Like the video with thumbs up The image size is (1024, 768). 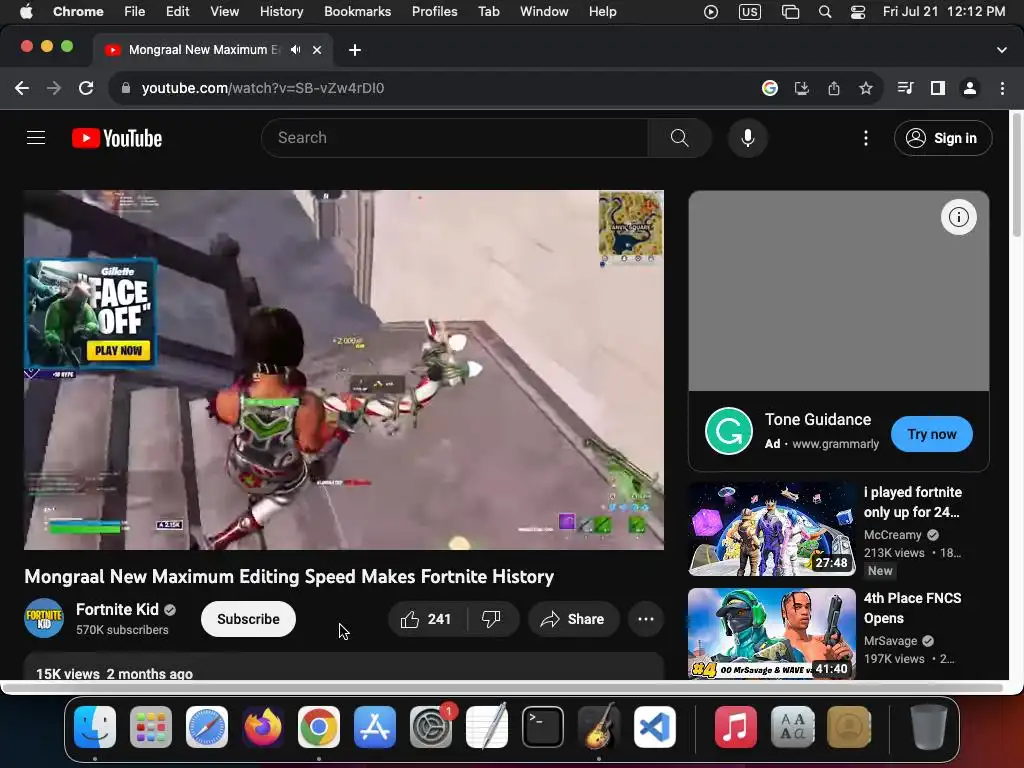point(427,619)
